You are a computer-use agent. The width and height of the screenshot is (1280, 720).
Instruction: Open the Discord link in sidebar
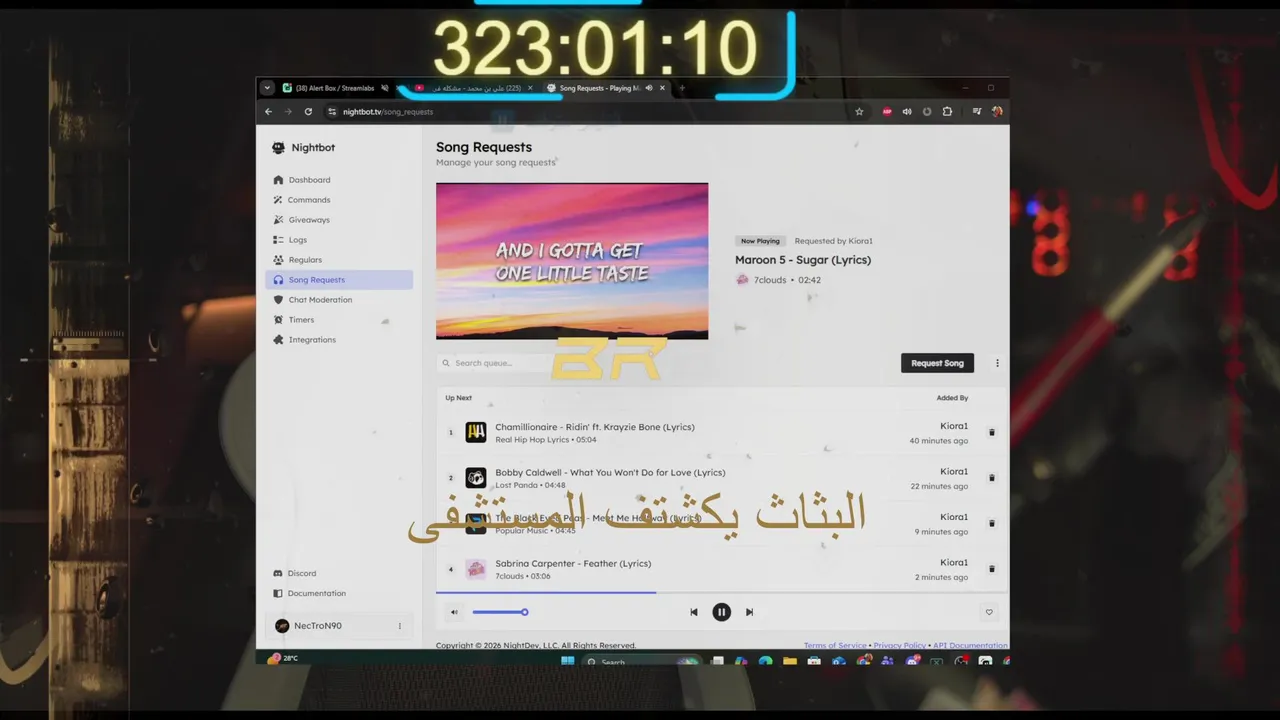pyautogui.click(x=338, y=573)
